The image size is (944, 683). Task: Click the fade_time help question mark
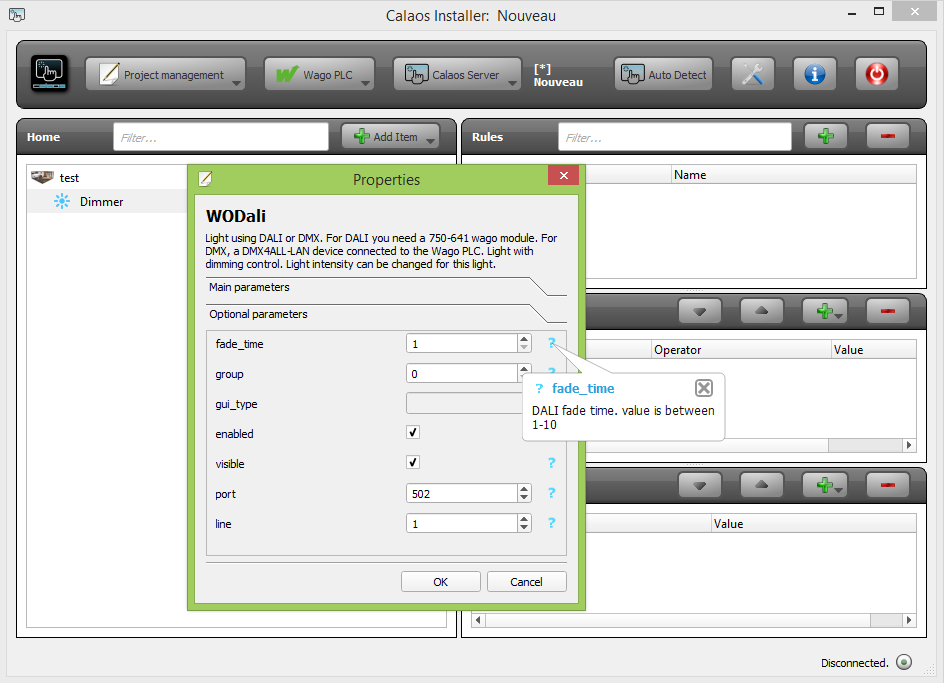pyautogui.click(x=551, y=343)
